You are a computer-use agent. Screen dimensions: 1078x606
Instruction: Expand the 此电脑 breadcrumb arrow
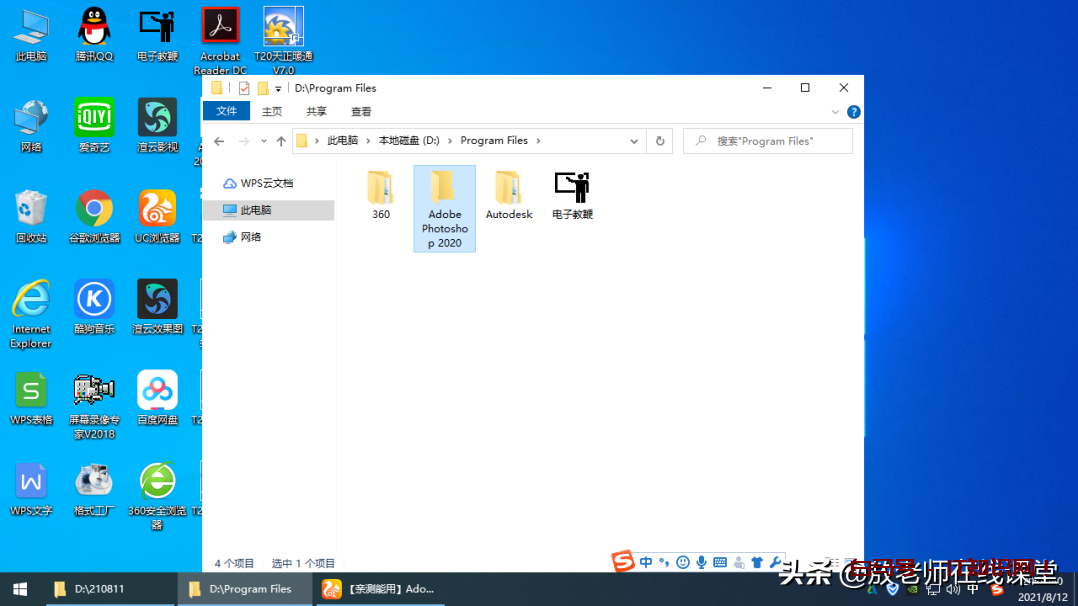click(x=367, y=140)
